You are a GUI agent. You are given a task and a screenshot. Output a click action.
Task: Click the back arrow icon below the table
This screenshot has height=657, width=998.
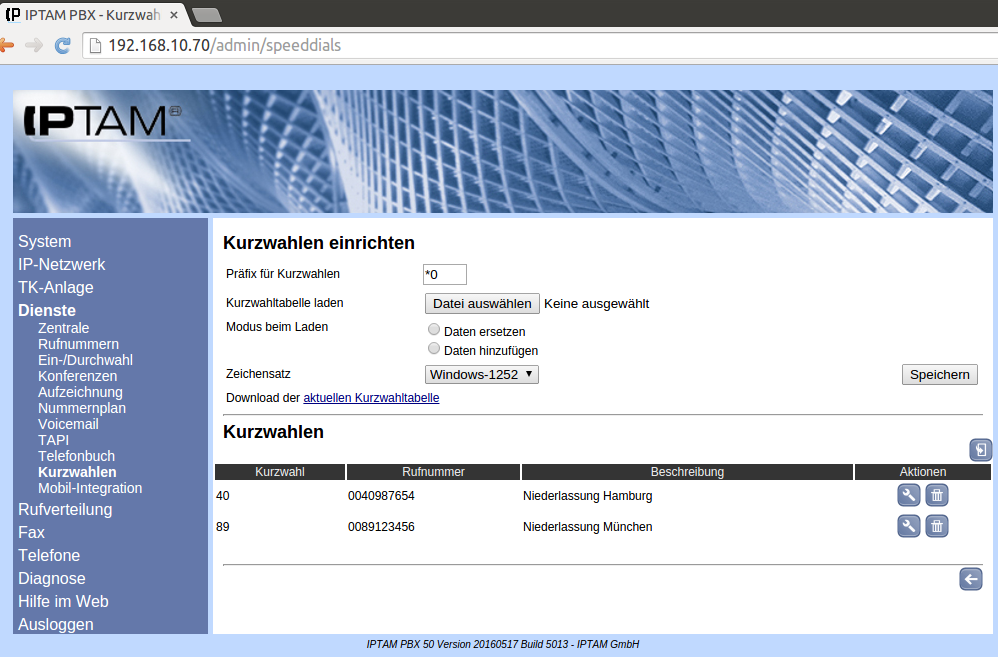point(970,579)
